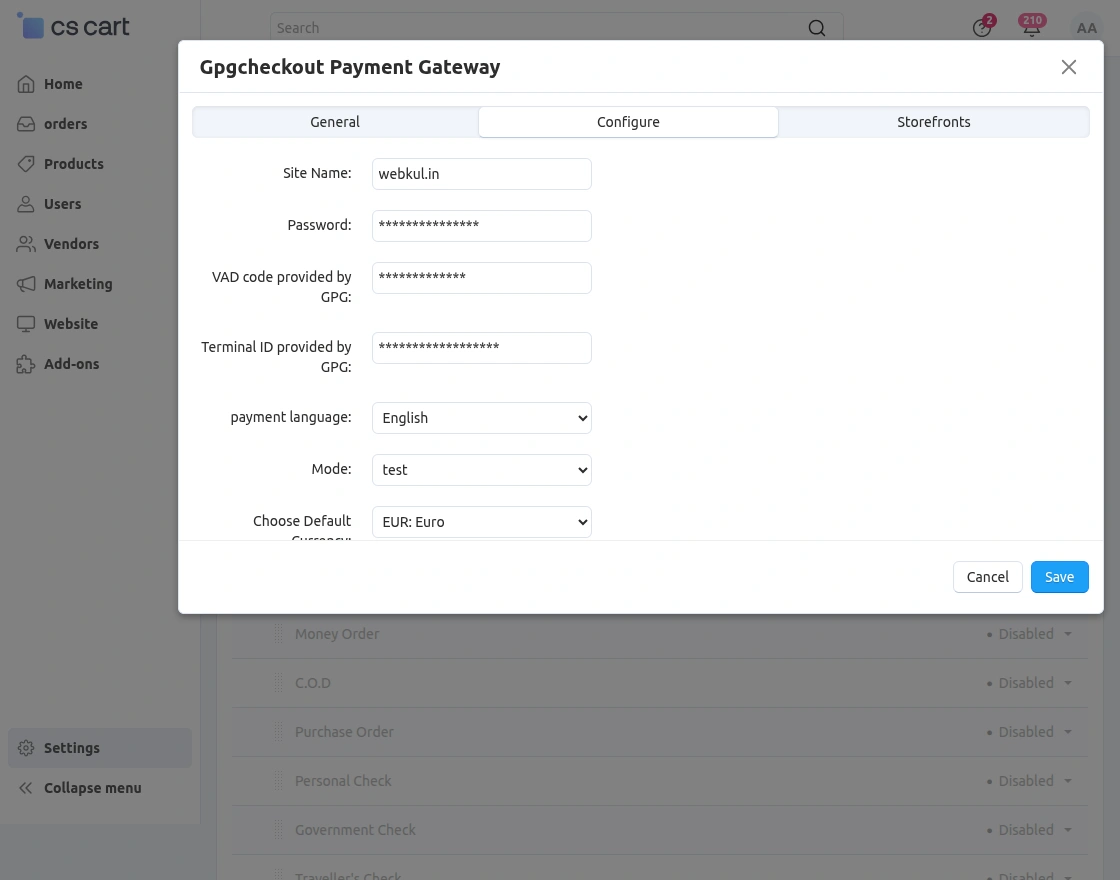Expand Money Order status dropdown
The height and width of the screenshot is (880, 1120).
1029,634
